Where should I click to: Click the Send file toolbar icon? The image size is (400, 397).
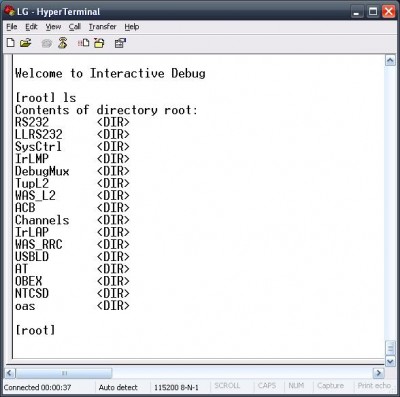(83, 43)
